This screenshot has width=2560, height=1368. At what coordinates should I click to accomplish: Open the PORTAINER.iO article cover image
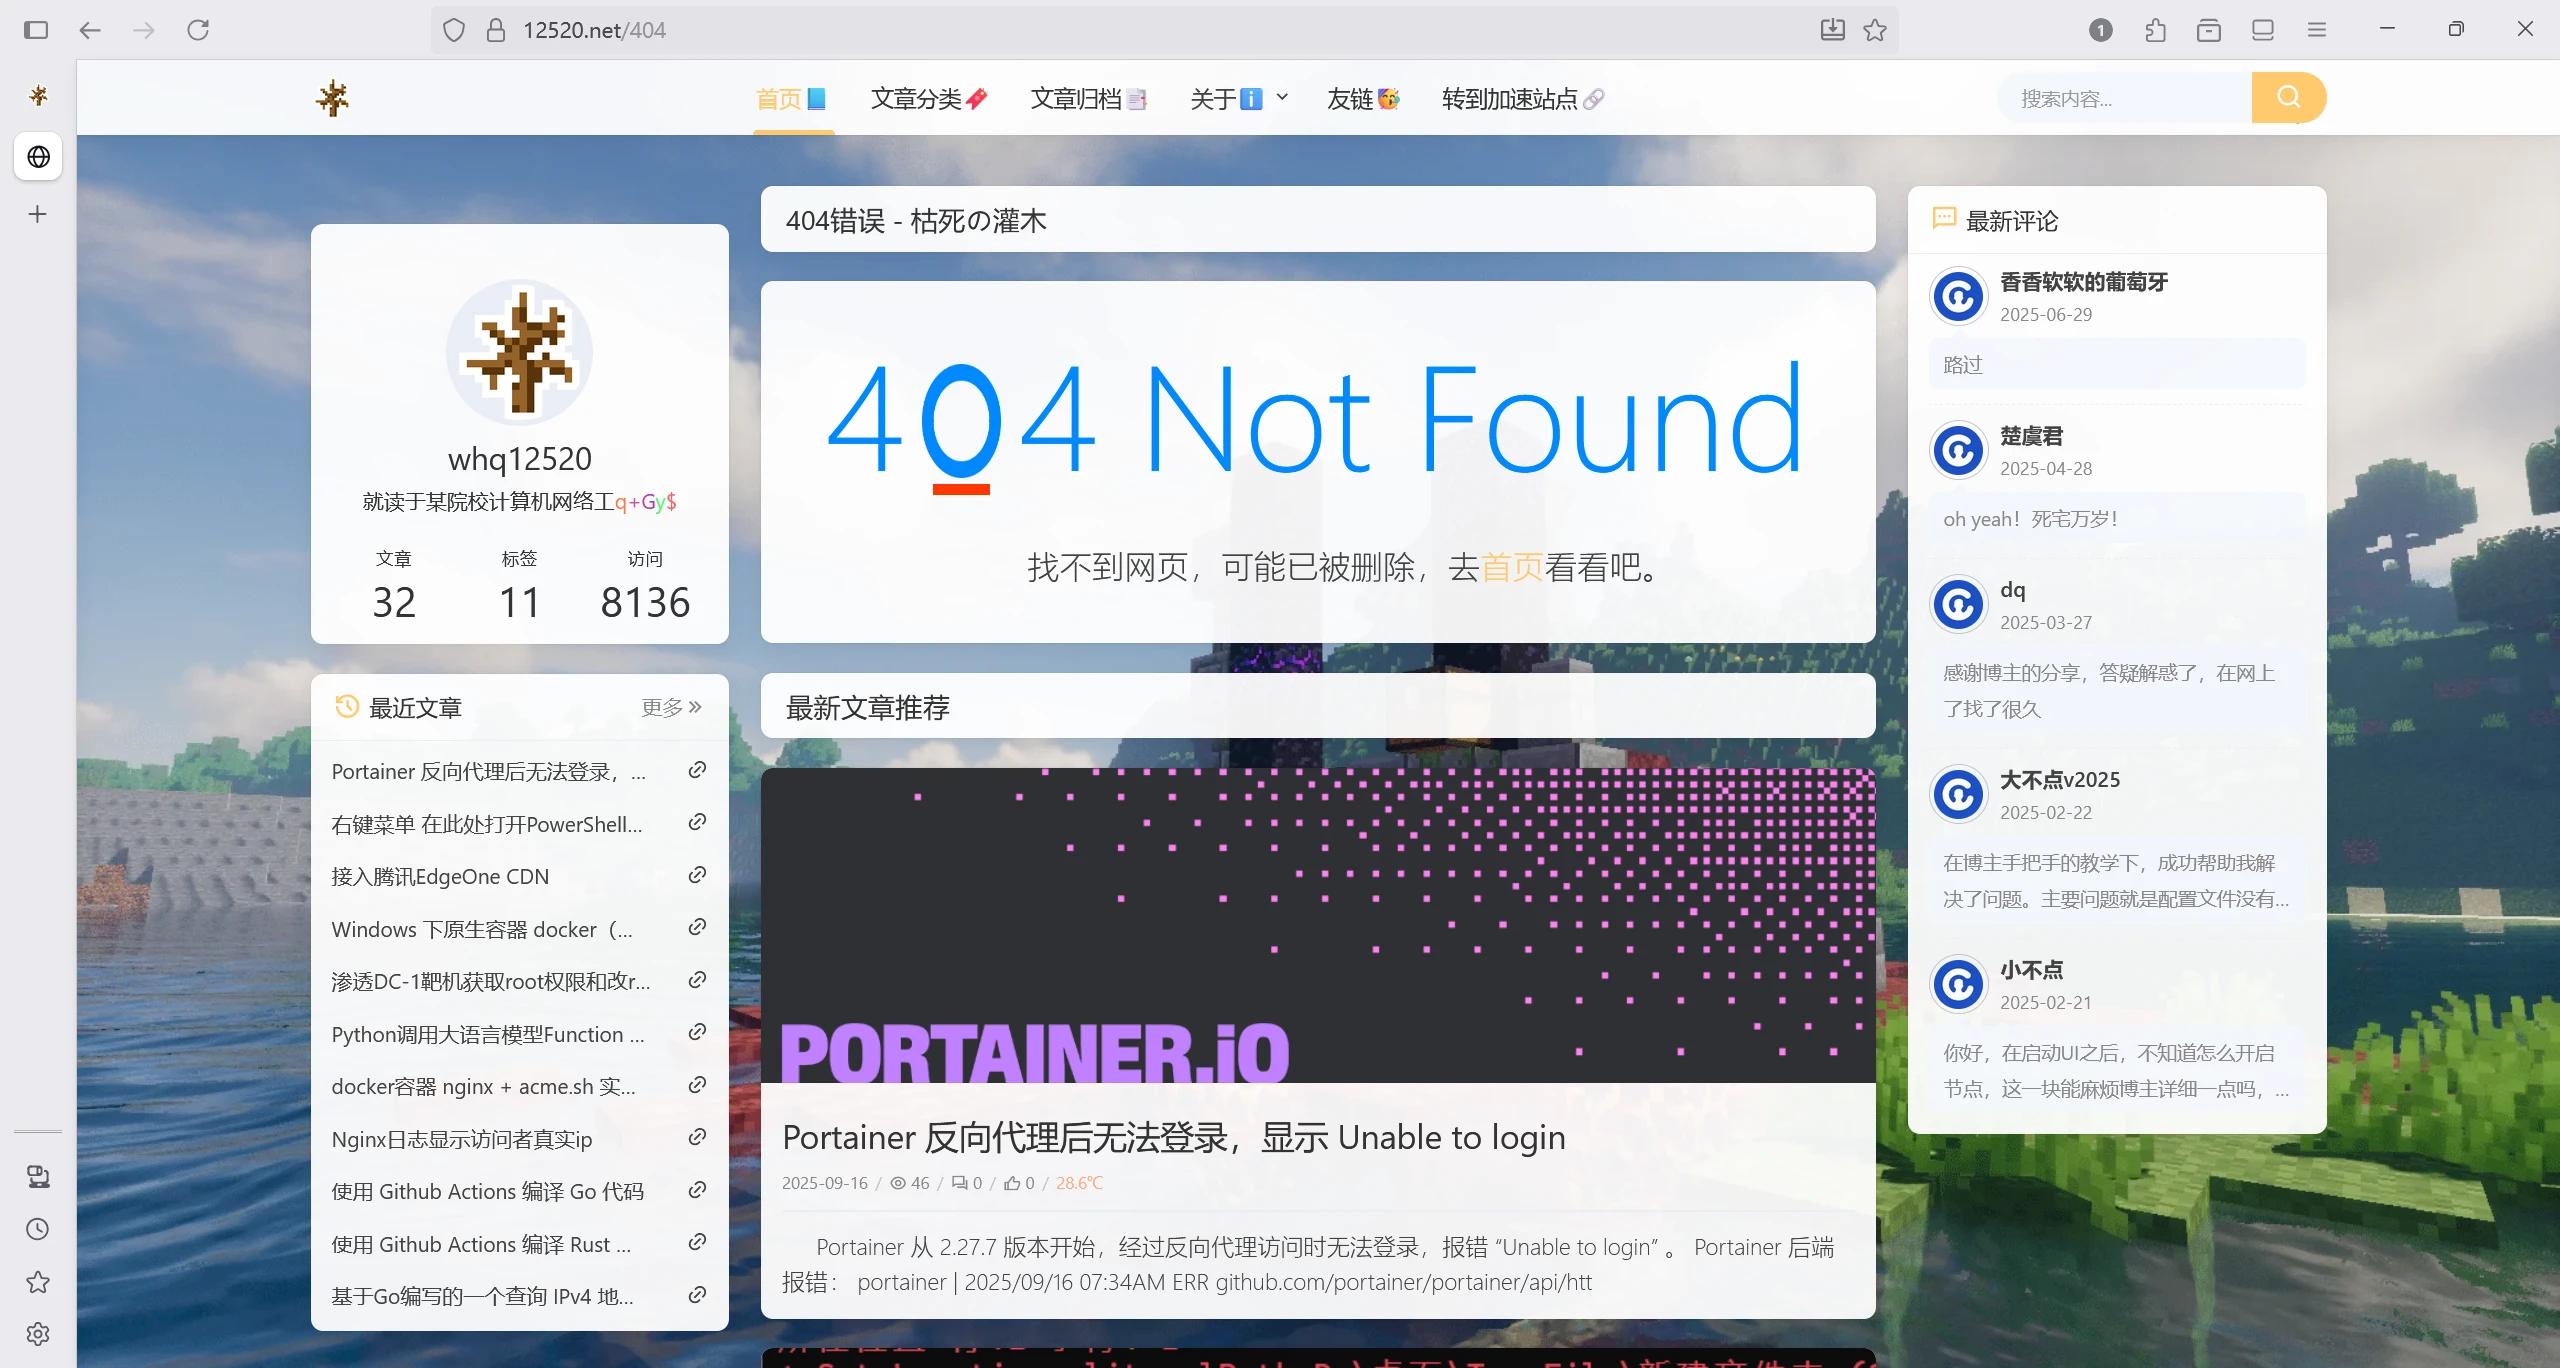click(1317, 925)
